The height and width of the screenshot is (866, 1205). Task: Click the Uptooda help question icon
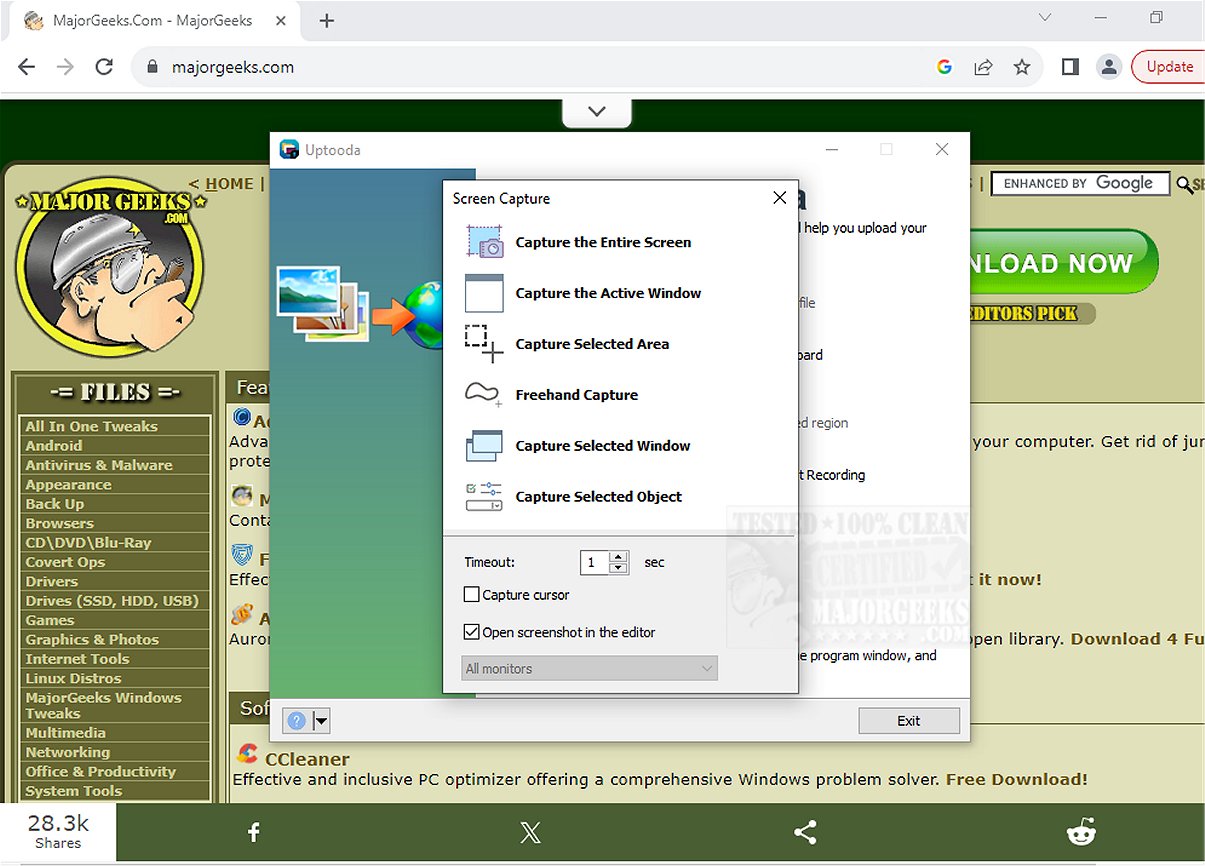(296, 721)
